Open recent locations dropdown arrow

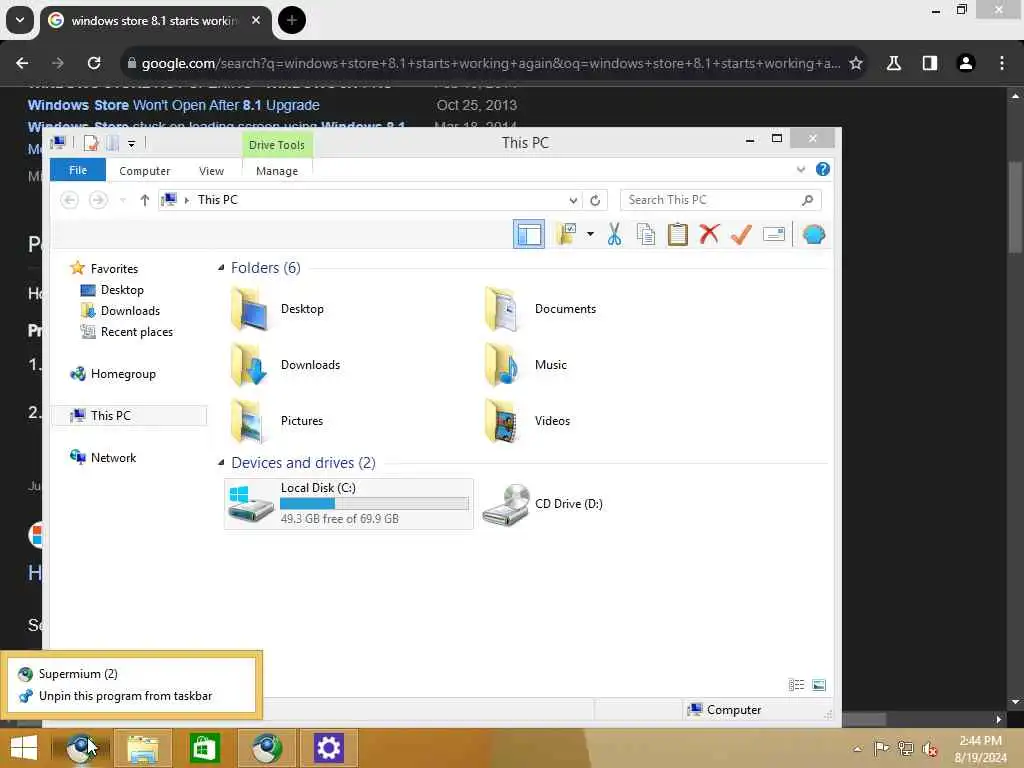123,200
